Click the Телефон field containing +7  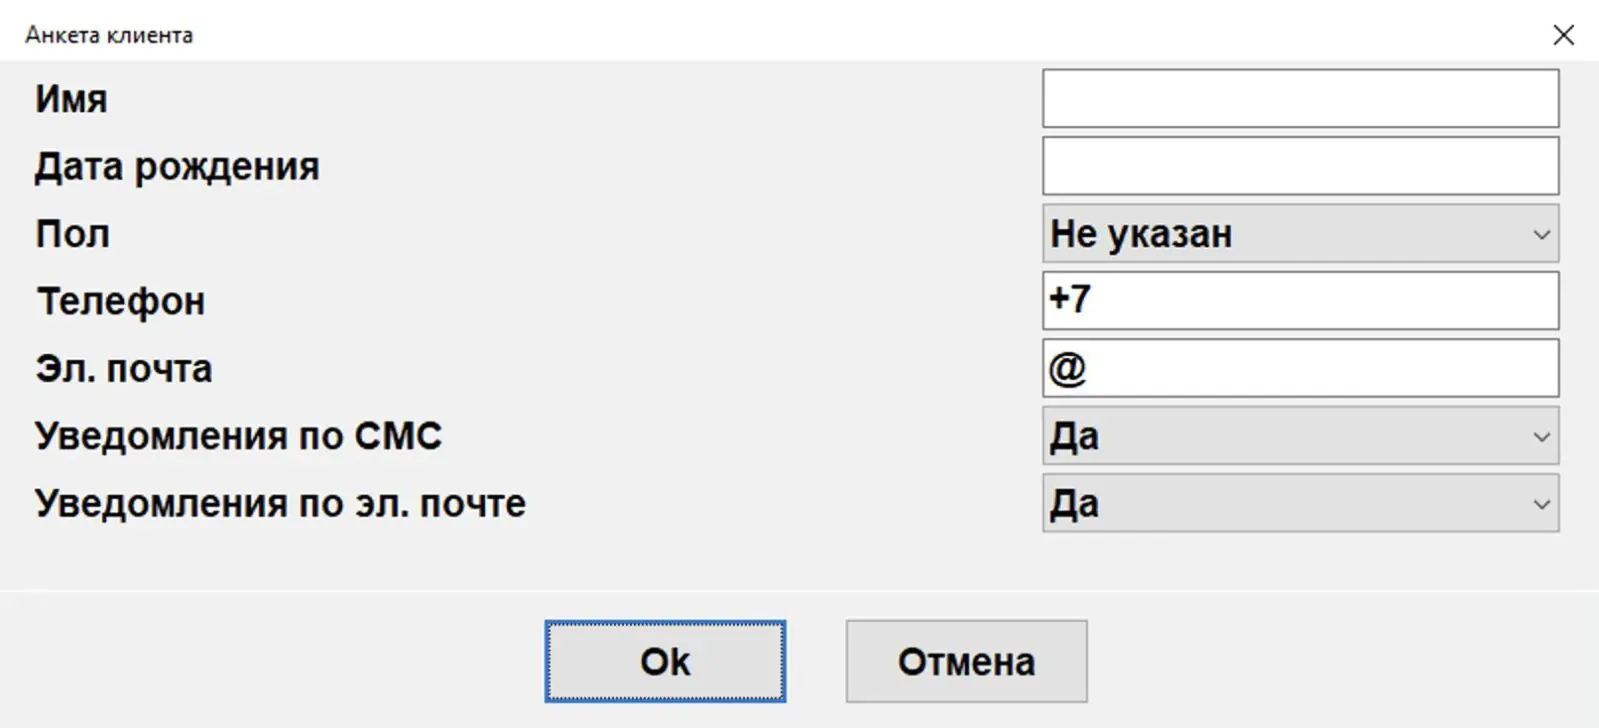coord(1300,300)
